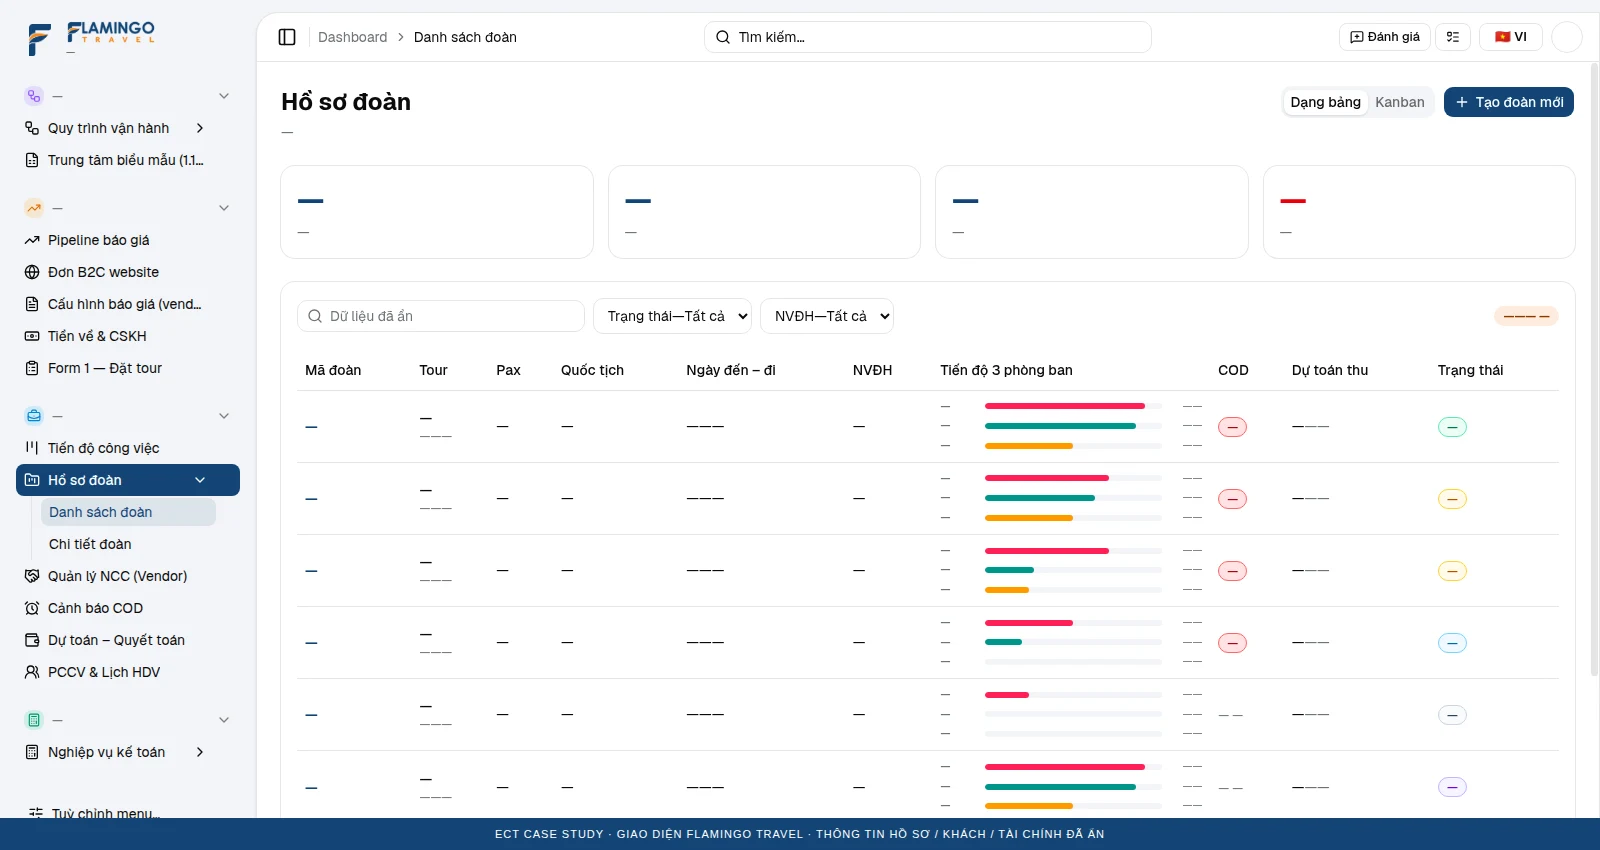The width and height of the screenshot is (1600, 850).
Task: Focus the Dữ liệu đã ẩn filter field
Action: (x=441, y=316)
